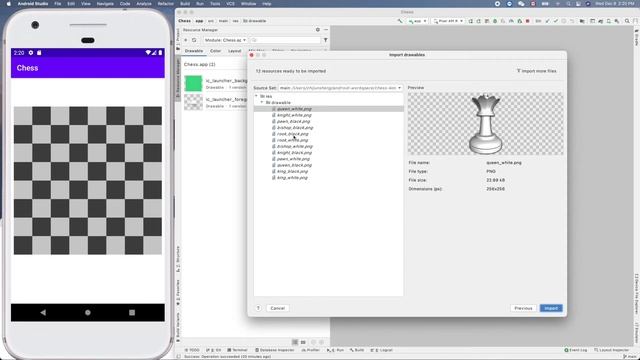Viewport: 640px width, 360px height.
Task: Switch to the Drawable tab
Action: (x=193, y=51)
